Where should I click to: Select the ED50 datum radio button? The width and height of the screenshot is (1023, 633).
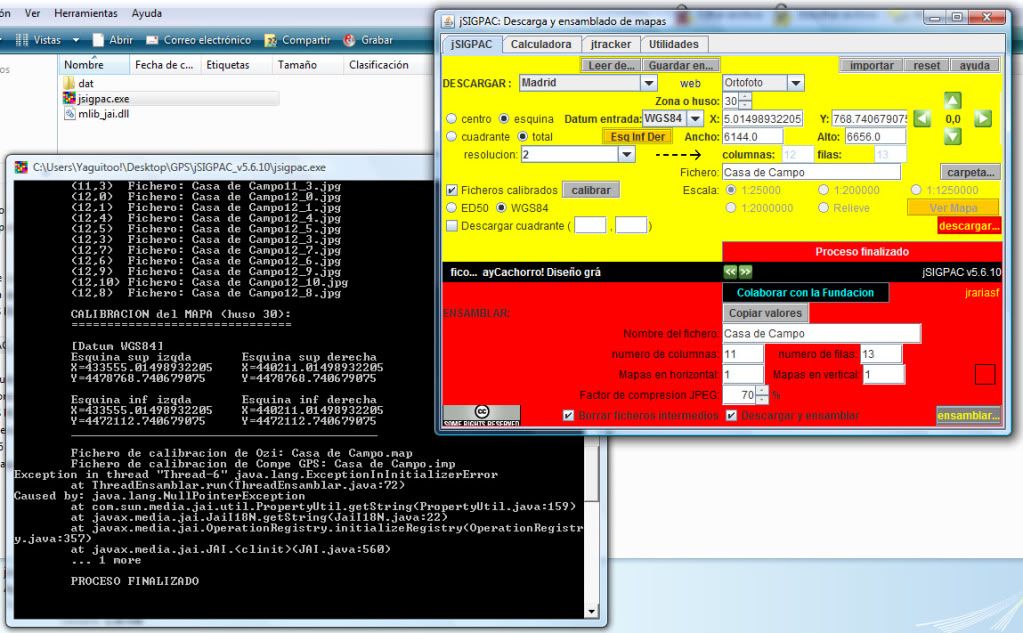(451, 208)
